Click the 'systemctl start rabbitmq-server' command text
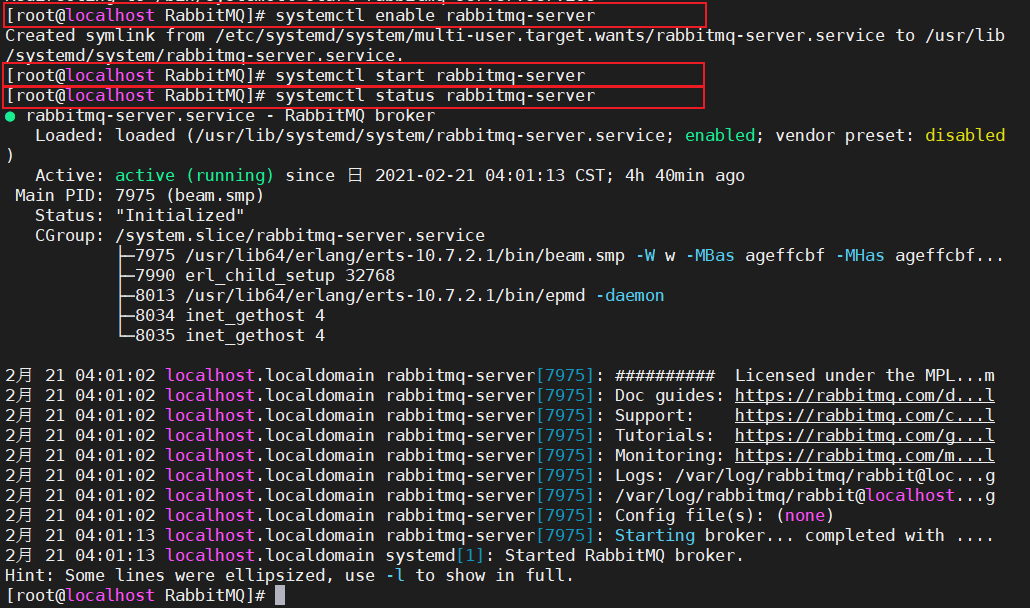1030x608 pixels. 430,76
